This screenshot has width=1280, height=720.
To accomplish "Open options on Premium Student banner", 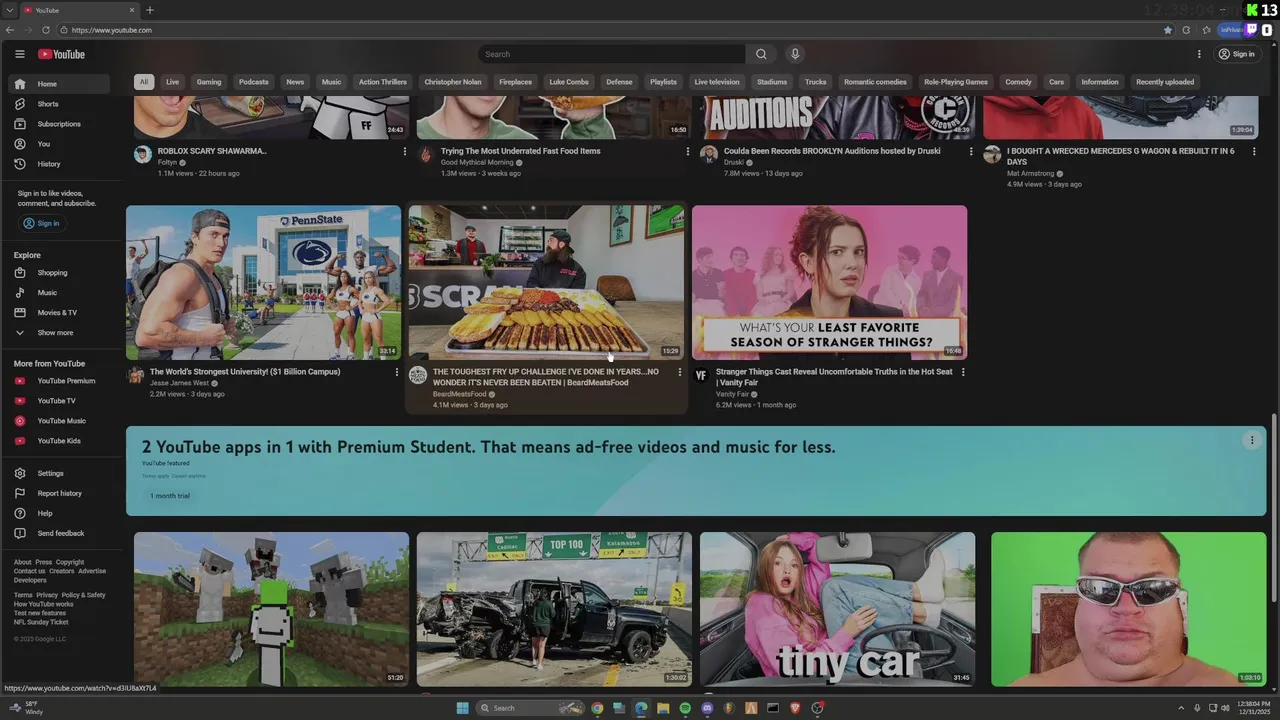I will 1251,440.
